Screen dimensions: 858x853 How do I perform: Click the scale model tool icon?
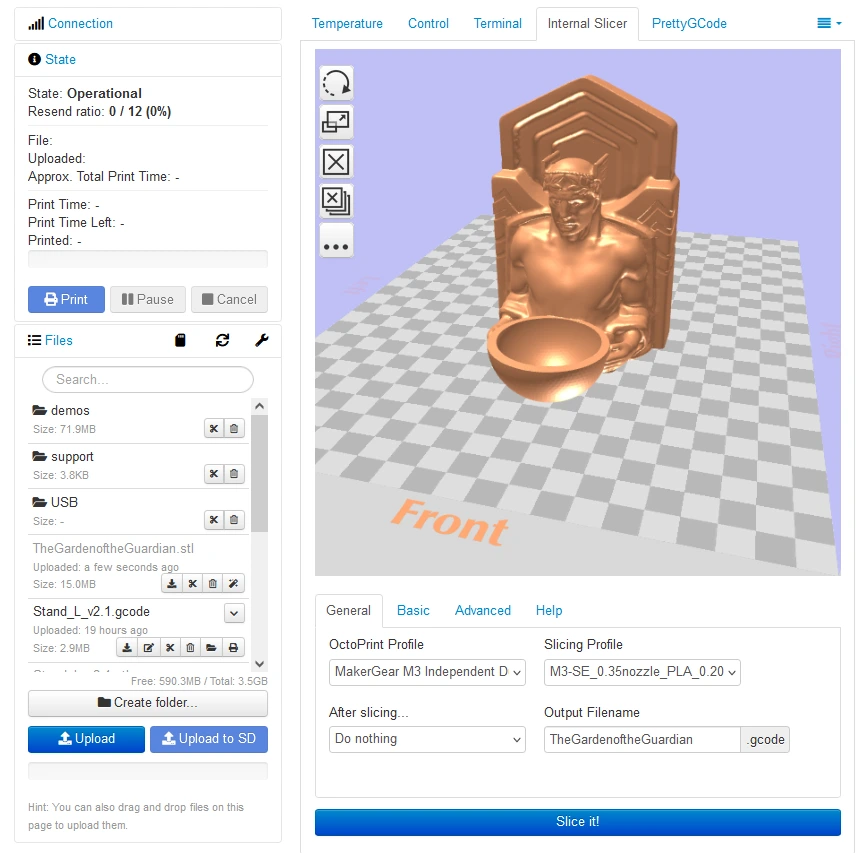336,123
